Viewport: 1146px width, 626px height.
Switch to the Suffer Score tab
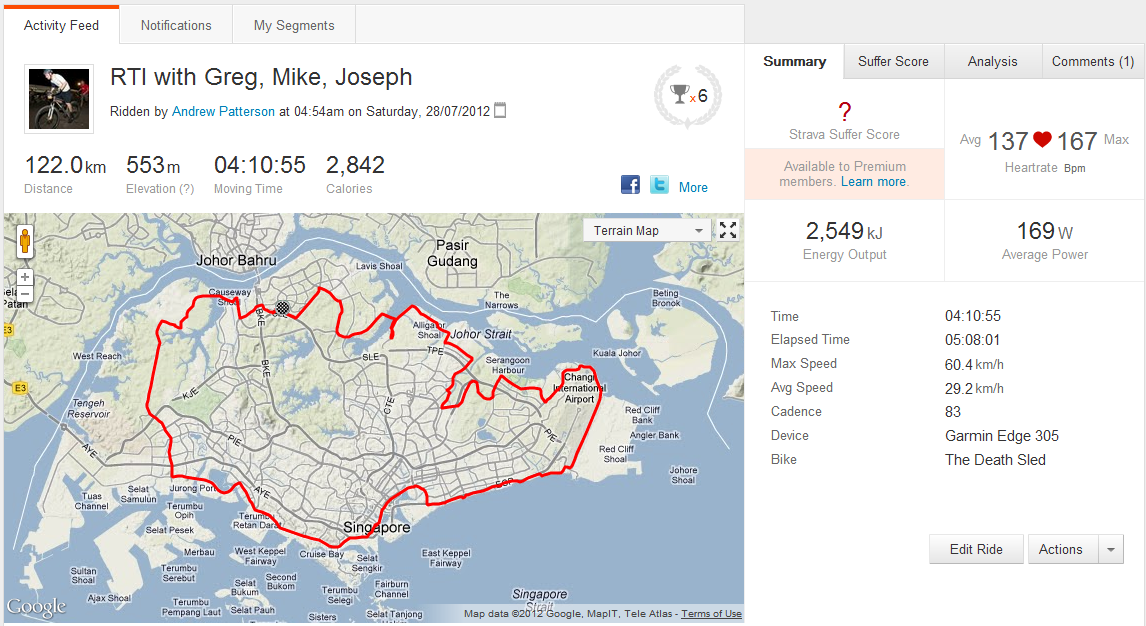893,61
